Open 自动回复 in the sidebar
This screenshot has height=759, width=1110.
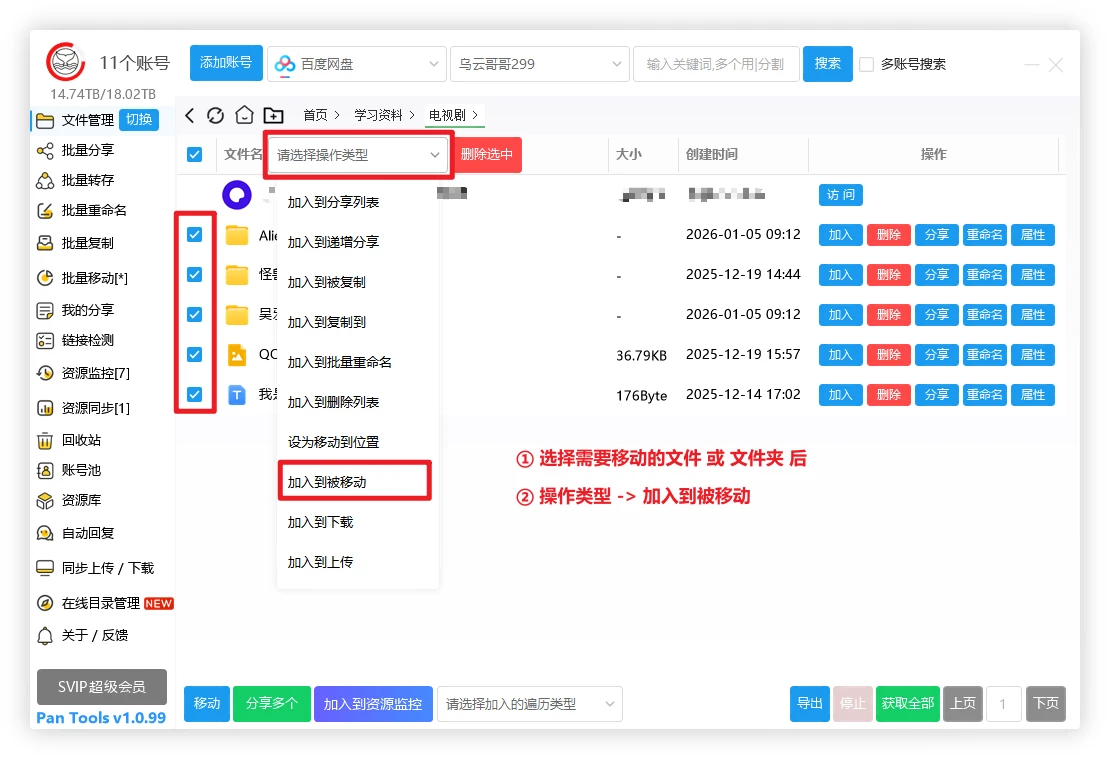[87, 533]
